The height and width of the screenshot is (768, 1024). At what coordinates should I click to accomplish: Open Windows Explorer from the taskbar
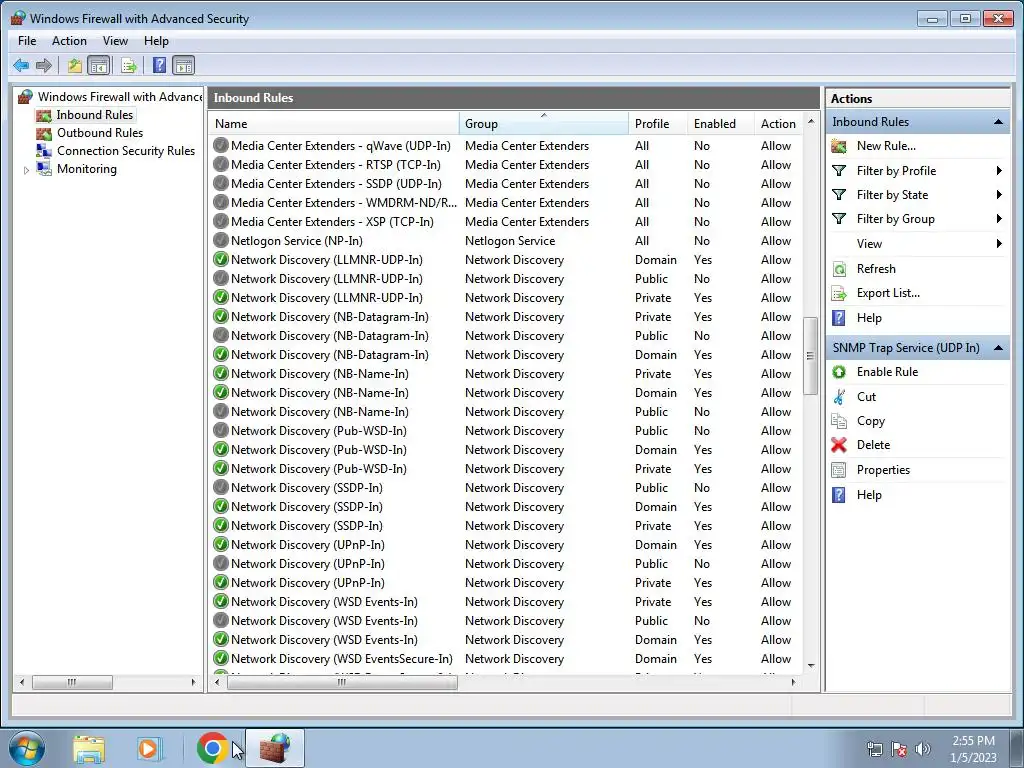89,748
